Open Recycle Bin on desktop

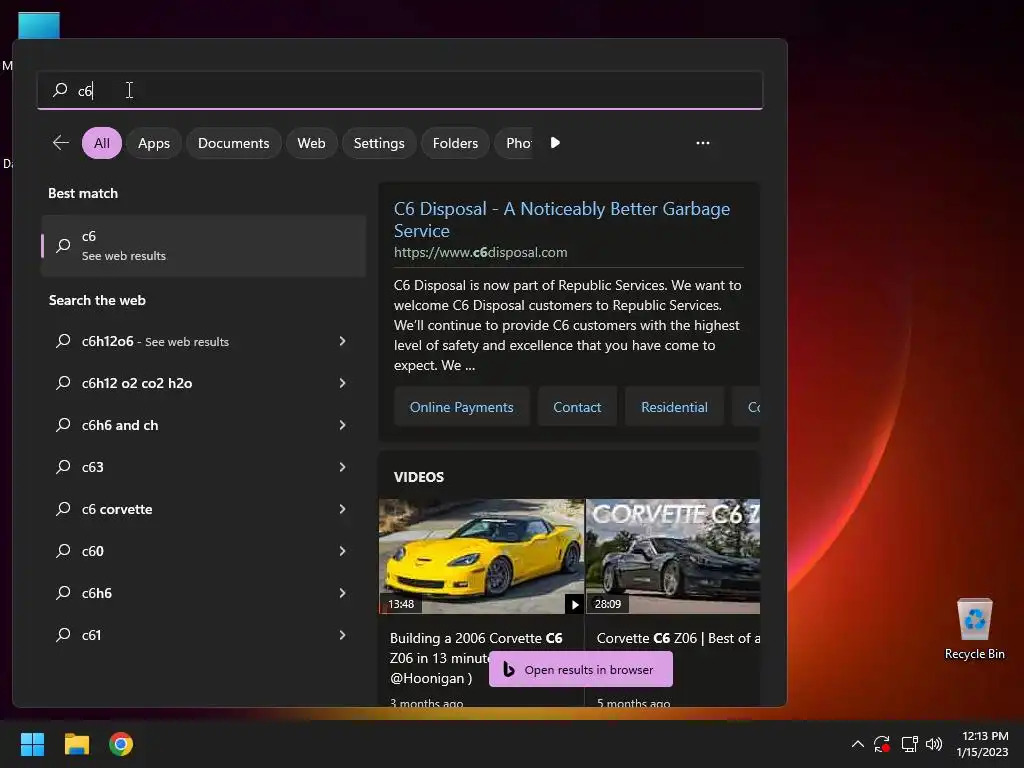coord(974,628)
